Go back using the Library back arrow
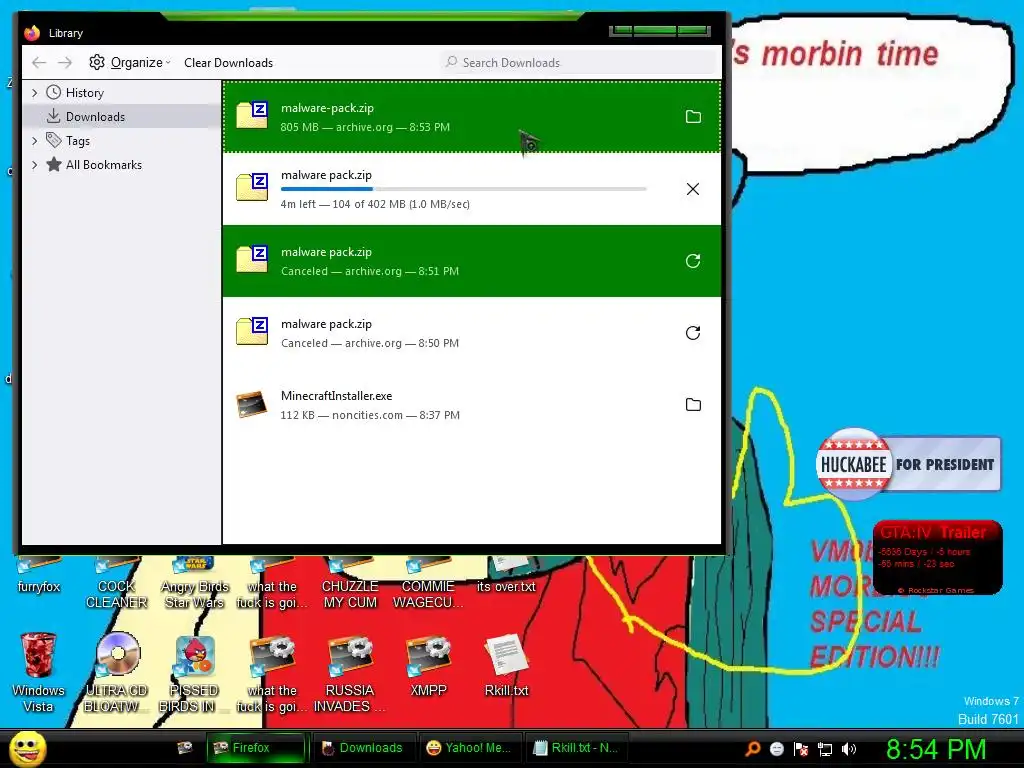The image size is (1024, 768). [x=39, y=63]
